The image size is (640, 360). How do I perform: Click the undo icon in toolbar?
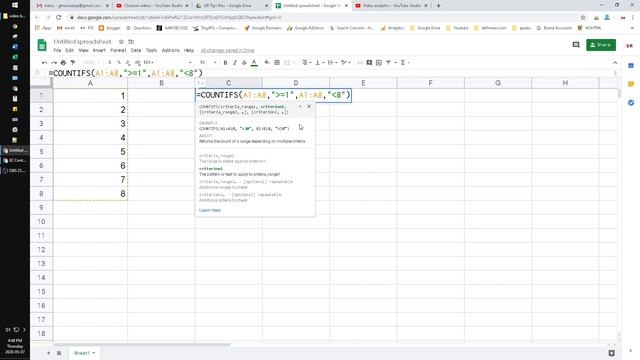click(44, 62)
